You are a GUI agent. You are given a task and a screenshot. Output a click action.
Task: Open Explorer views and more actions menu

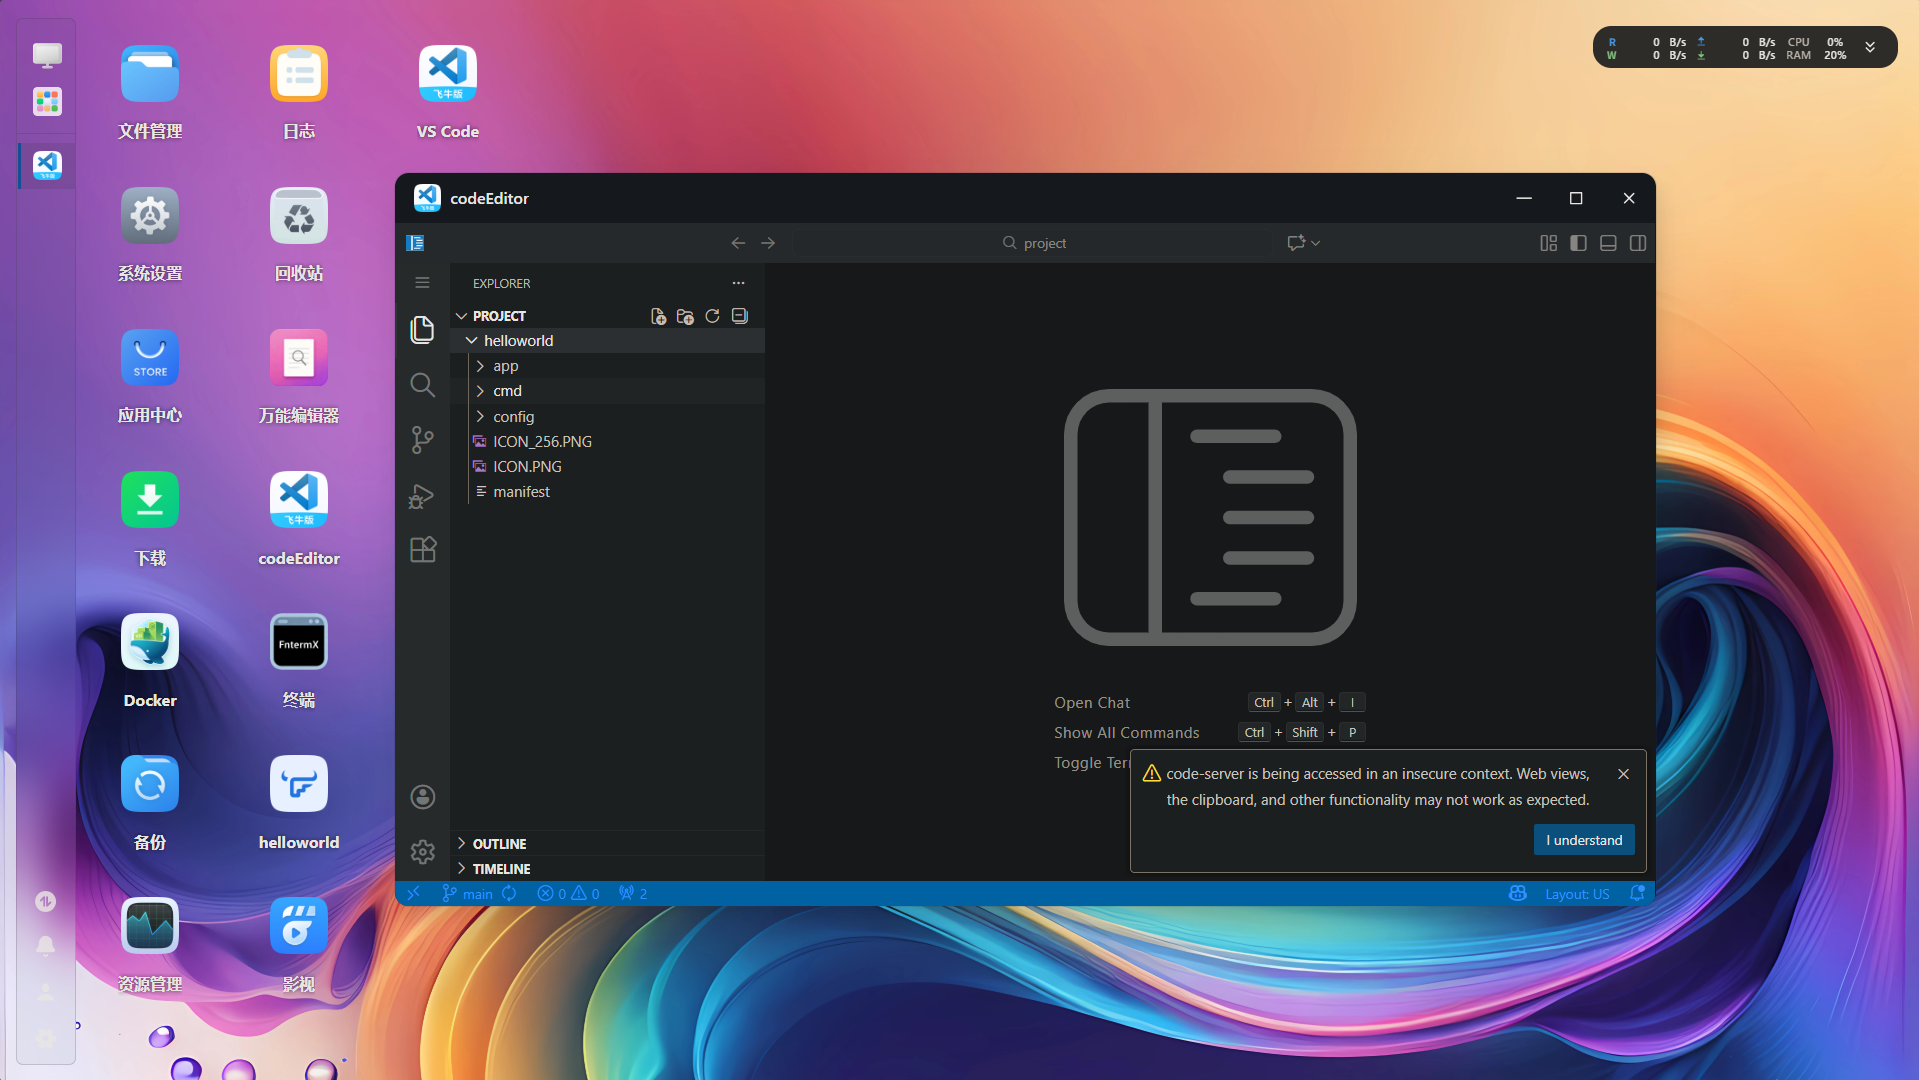click(738, 283)
